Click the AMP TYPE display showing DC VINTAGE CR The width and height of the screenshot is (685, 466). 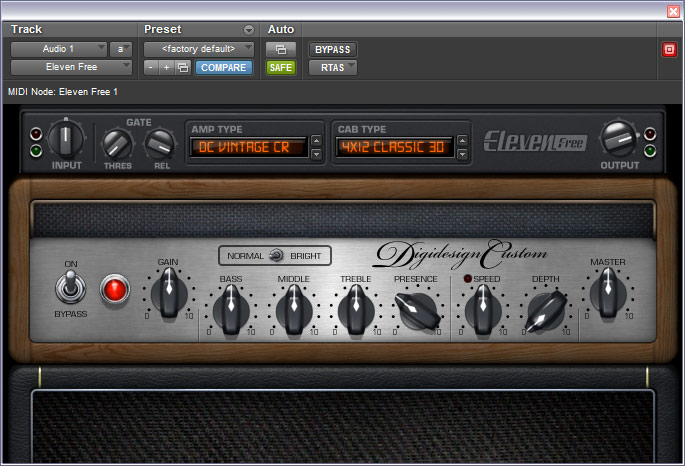(x=248, y=147)
